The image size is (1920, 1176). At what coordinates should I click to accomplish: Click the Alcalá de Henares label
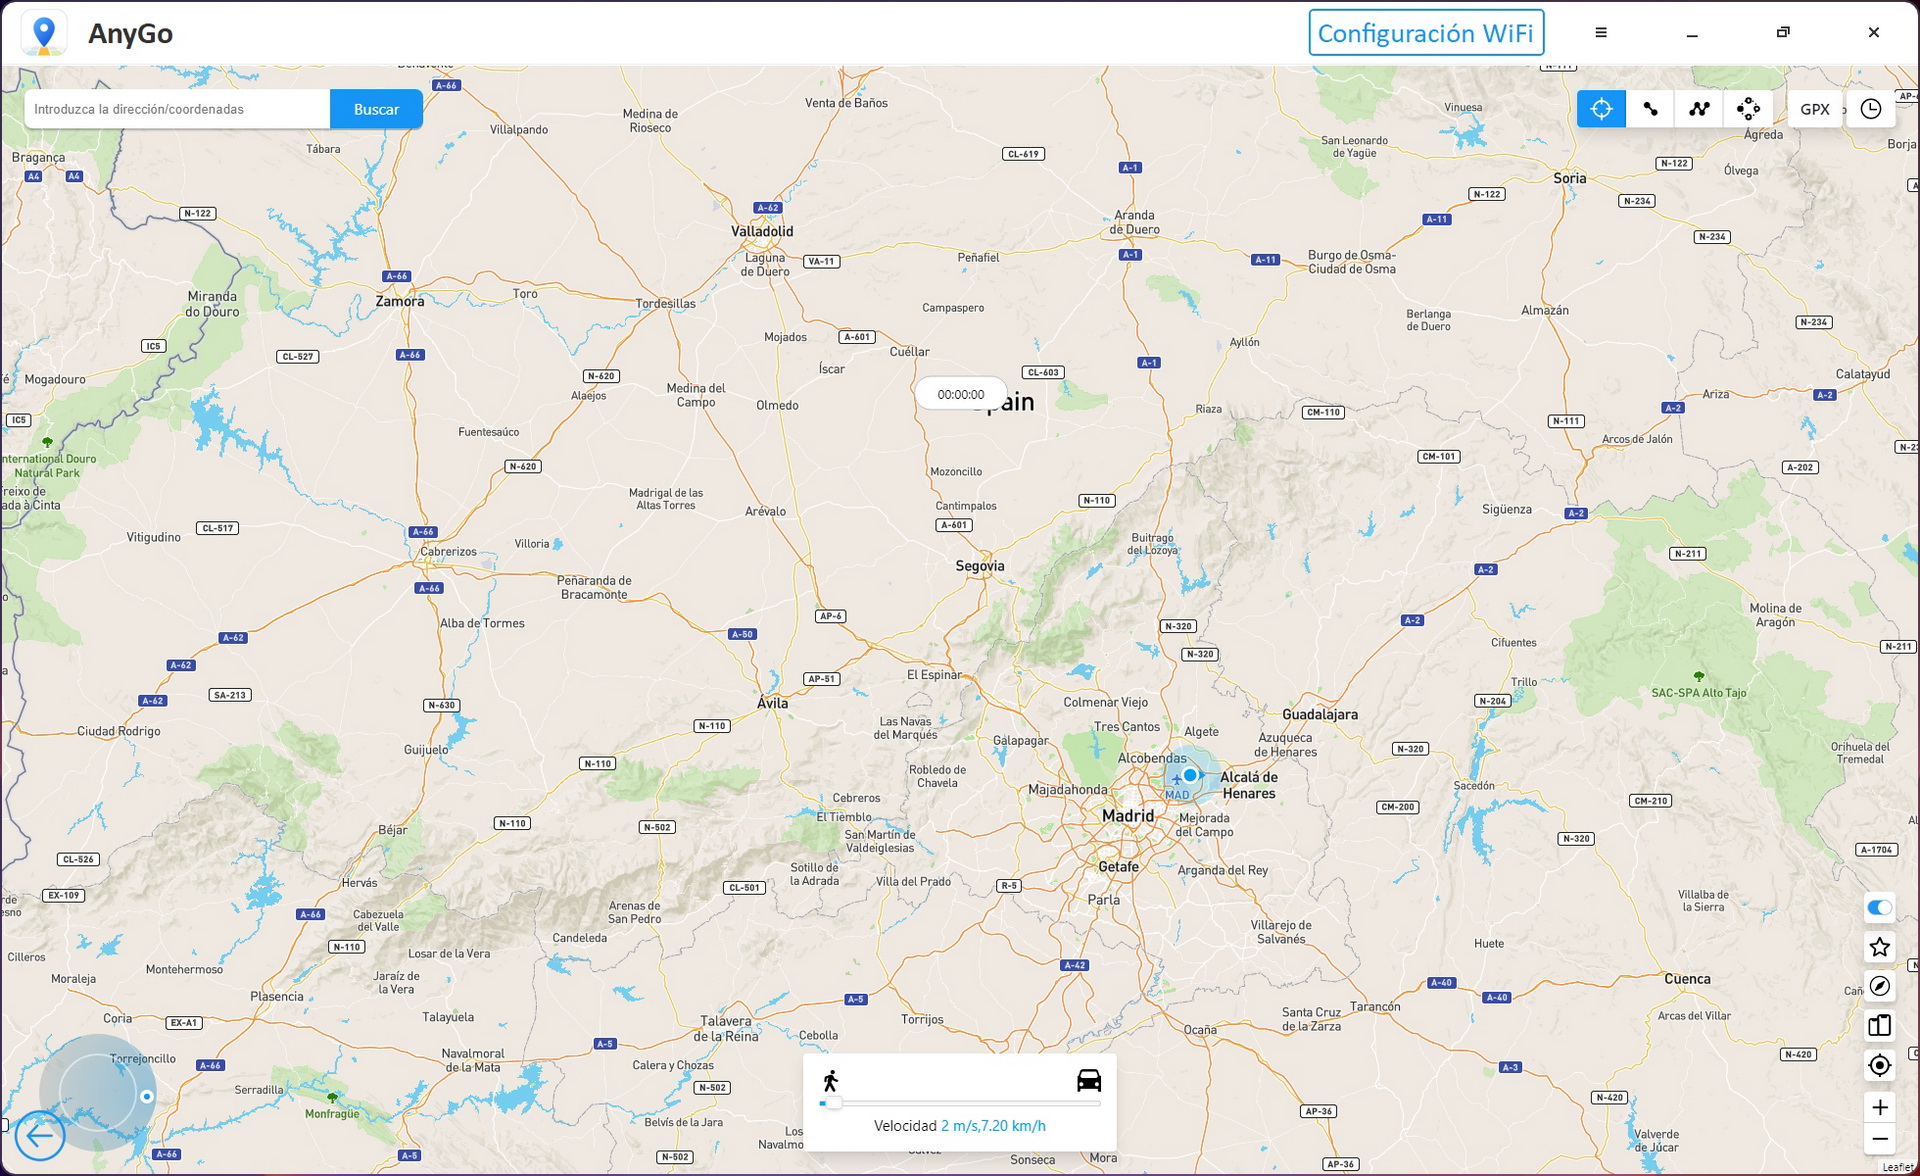(x=1249, y=785)
